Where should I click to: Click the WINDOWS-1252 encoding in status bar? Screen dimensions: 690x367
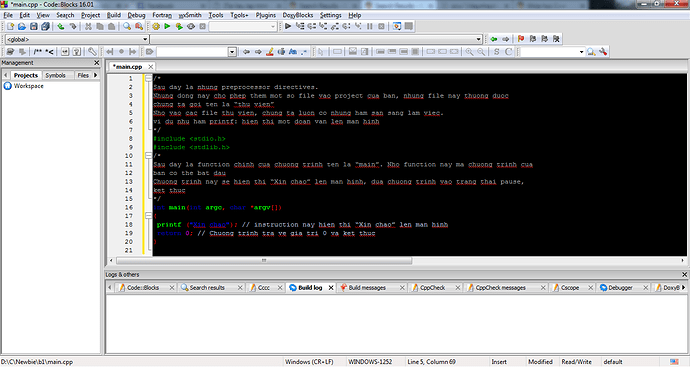(370, 362)
